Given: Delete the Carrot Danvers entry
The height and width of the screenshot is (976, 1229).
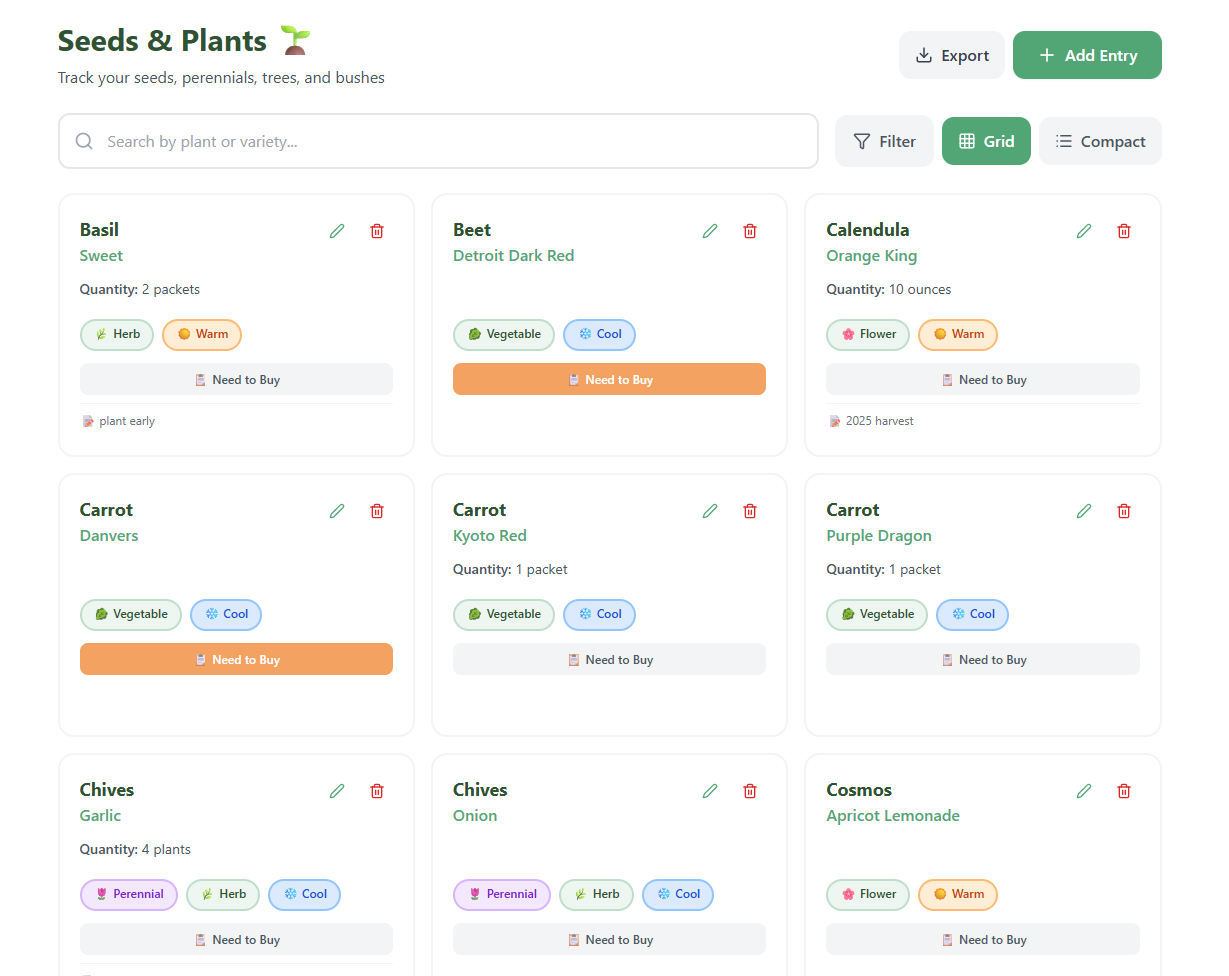Looking at the screenshot, I should (x=377, y=511).
